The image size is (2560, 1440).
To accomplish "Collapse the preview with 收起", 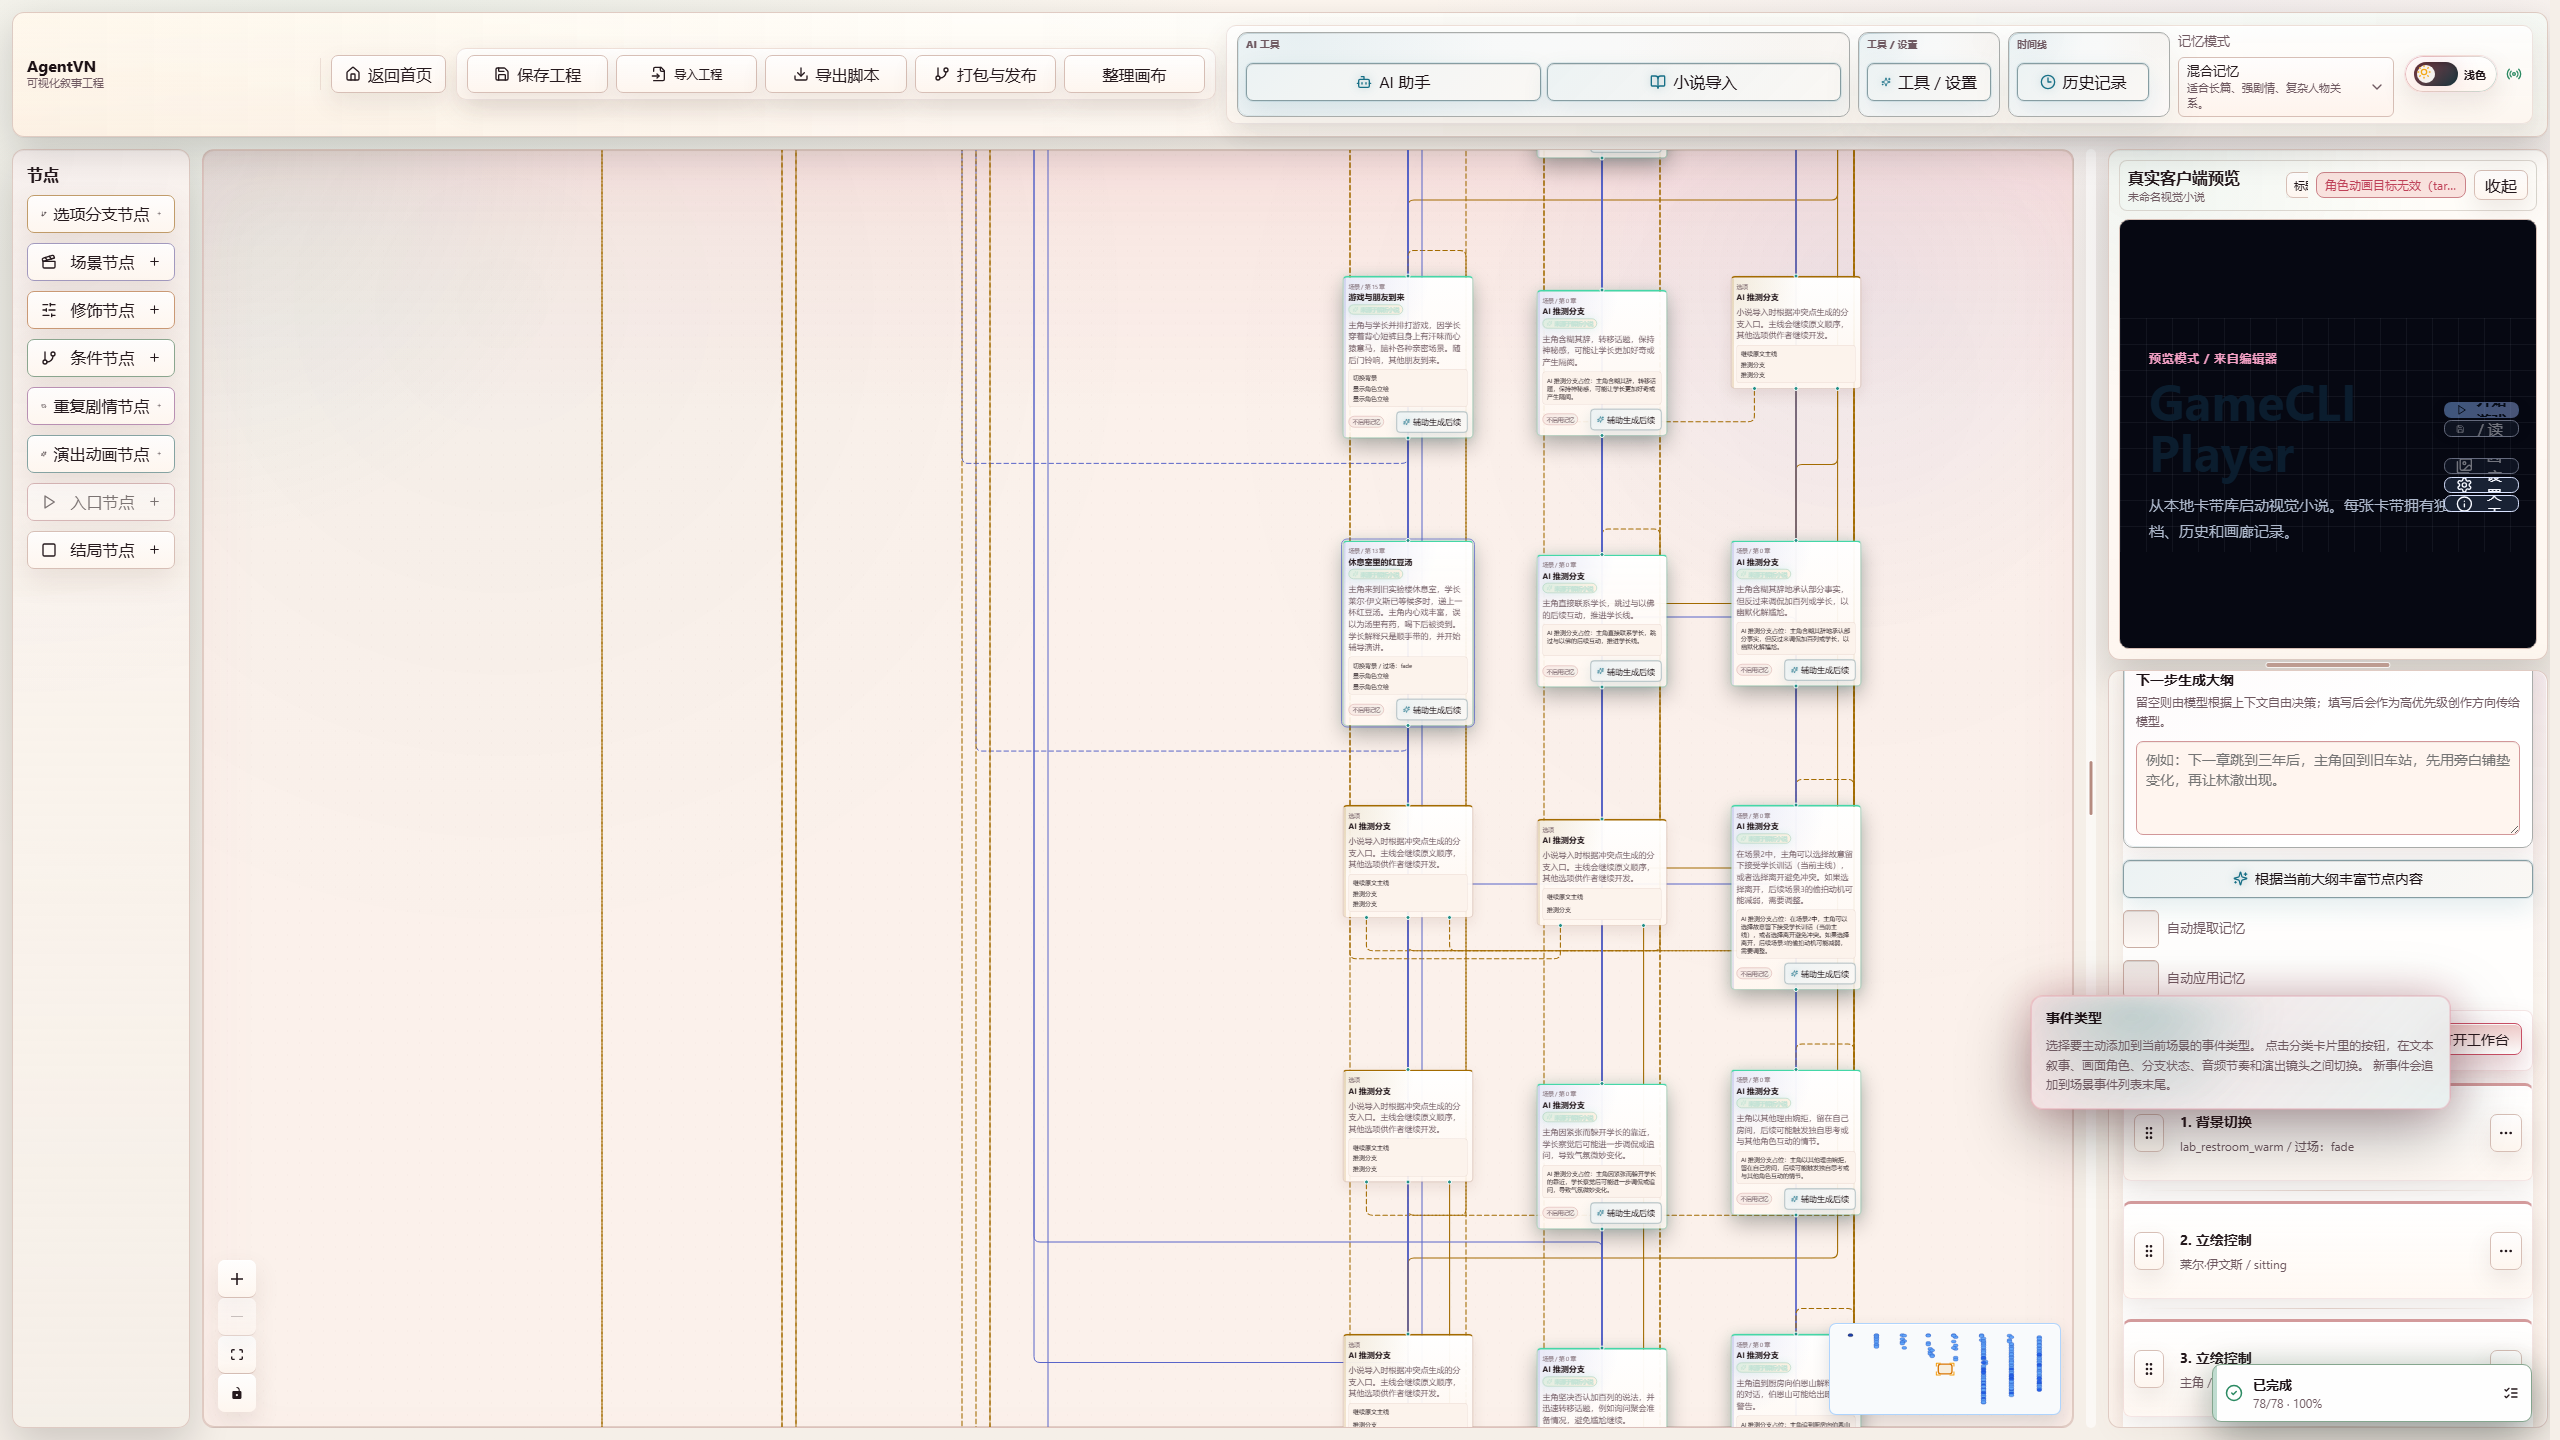I will (2501, 186).
